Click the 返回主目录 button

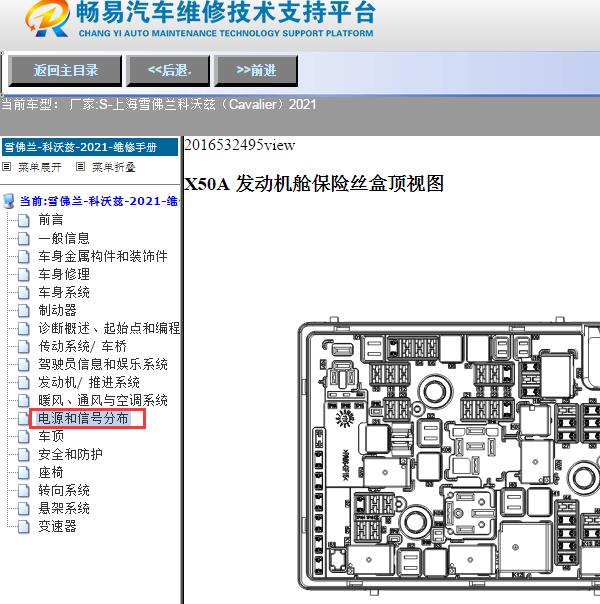coord(65,70)
